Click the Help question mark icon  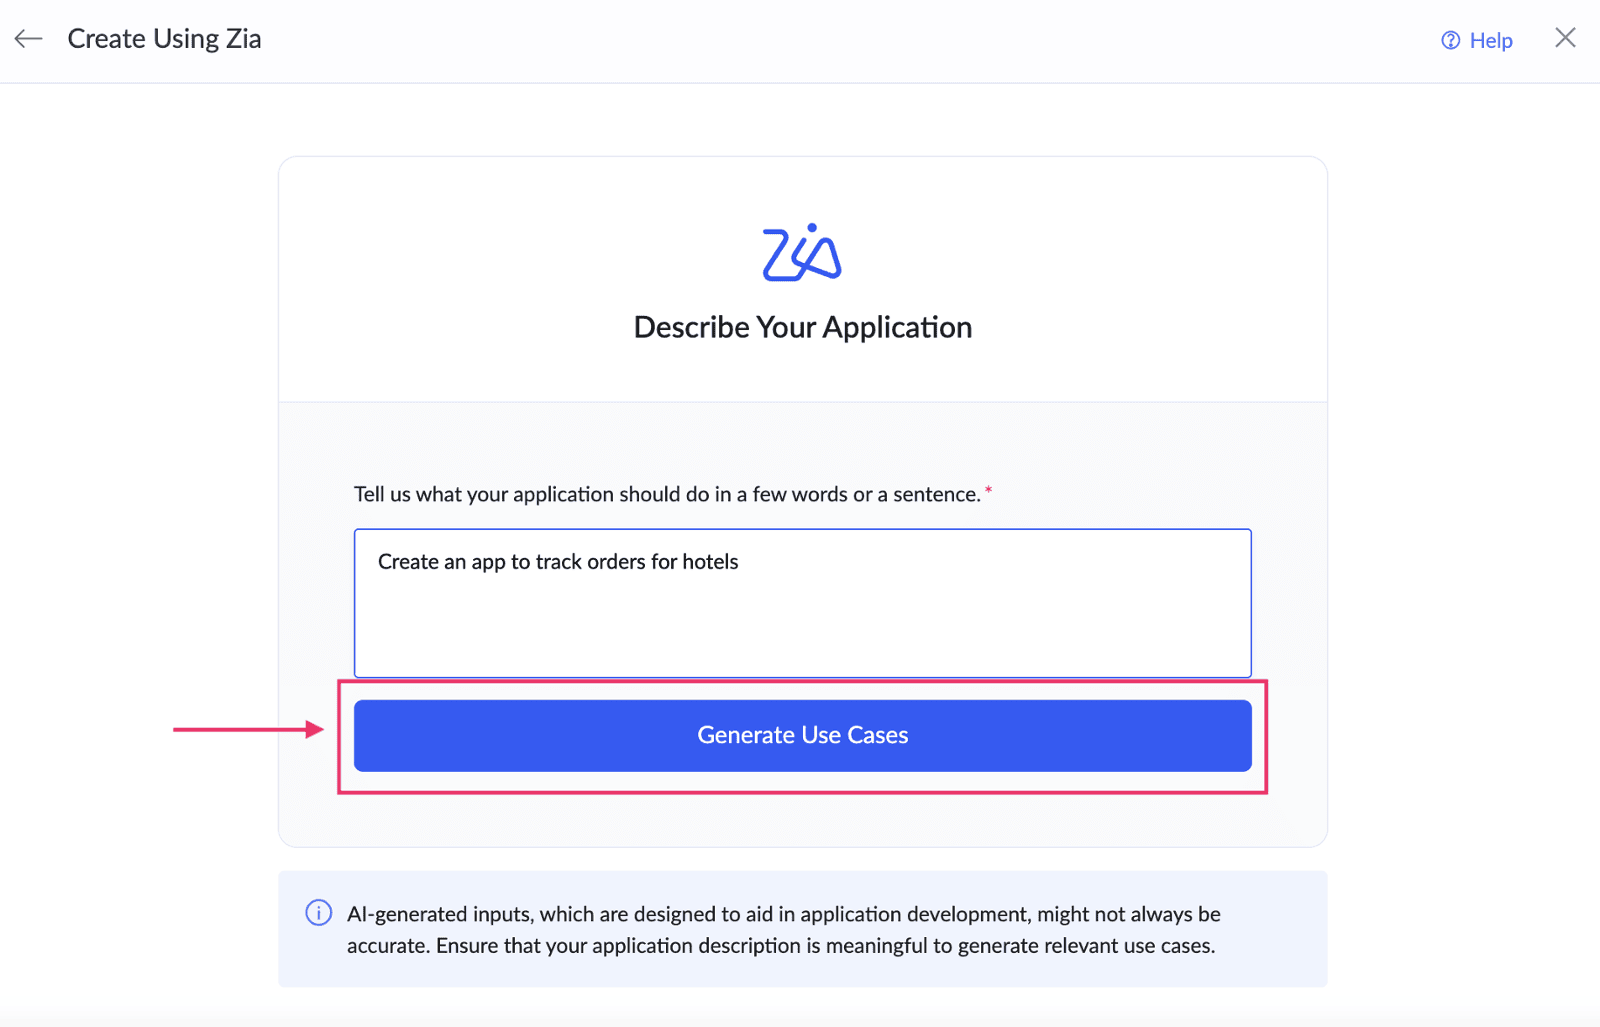[1450, 41]
